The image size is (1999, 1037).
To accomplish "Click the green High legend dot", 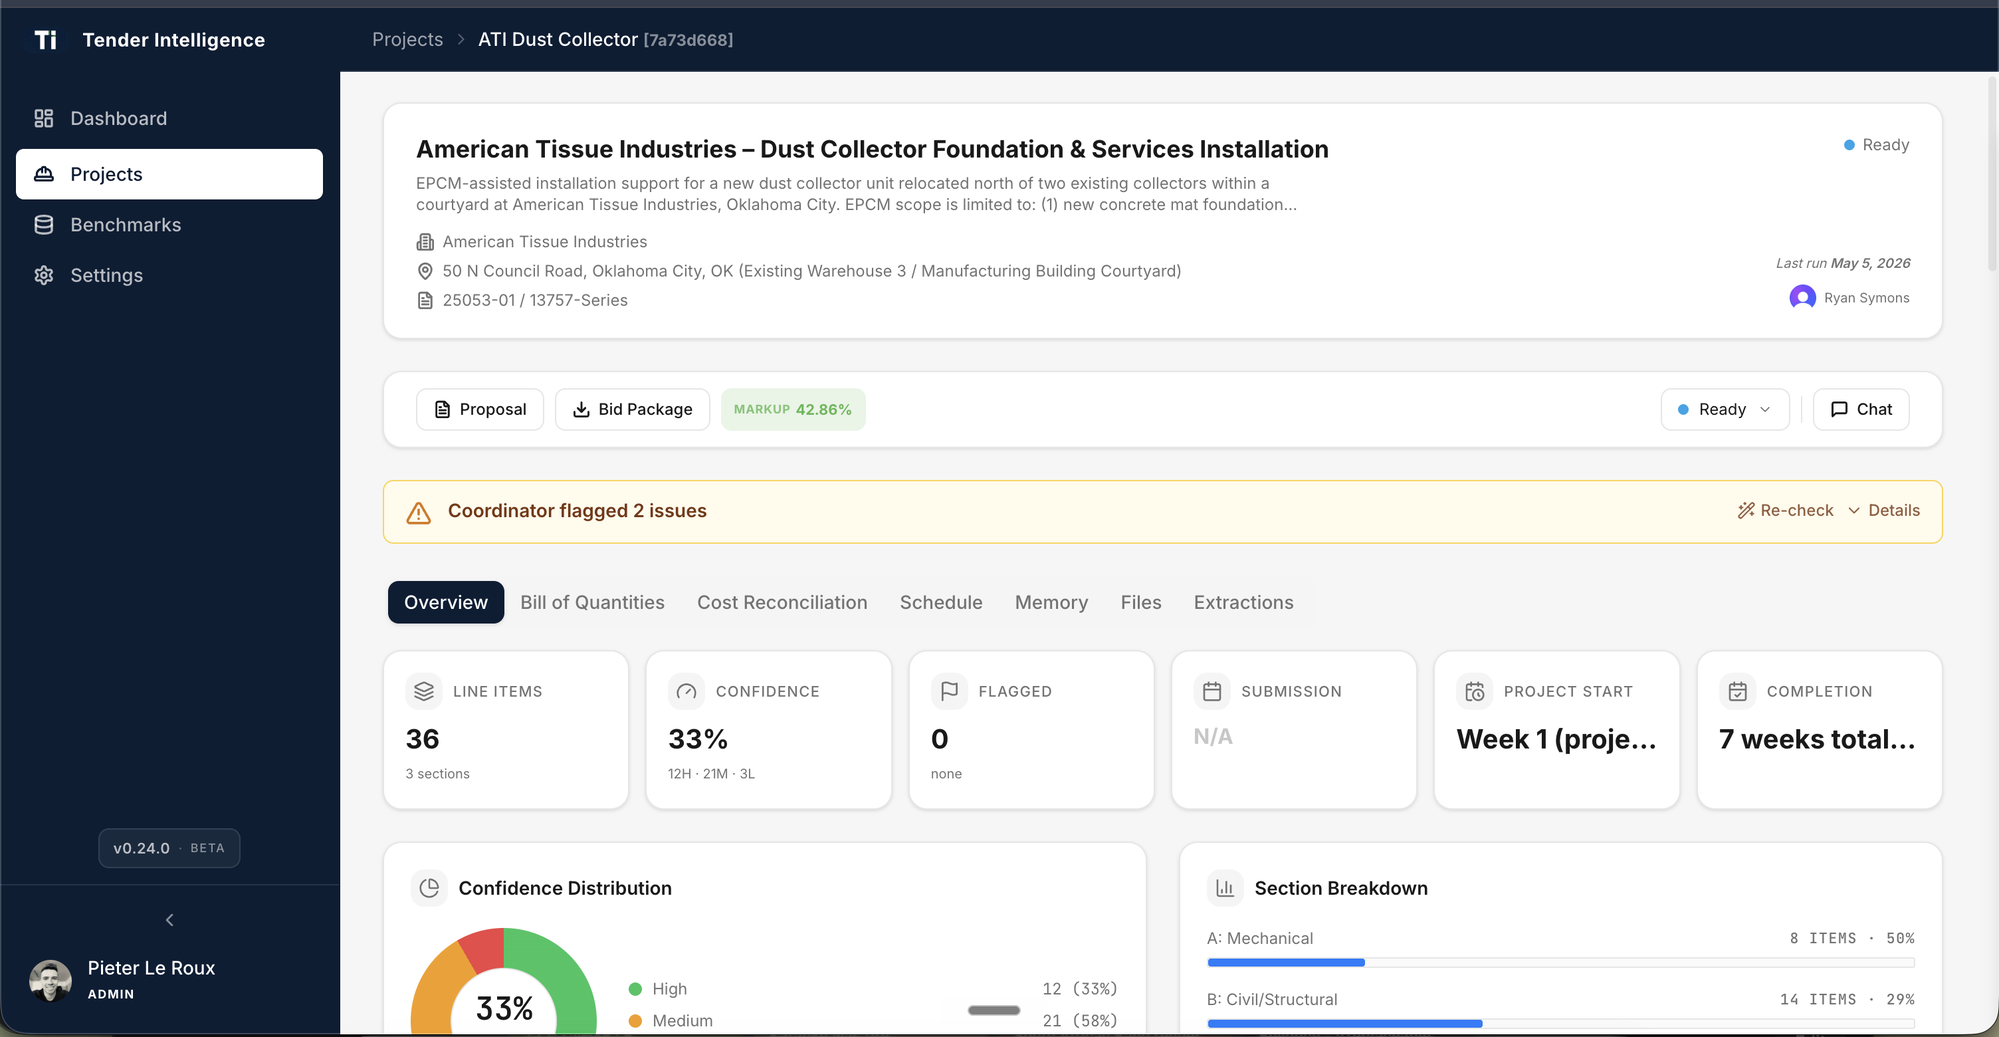I will pos(635,989).
